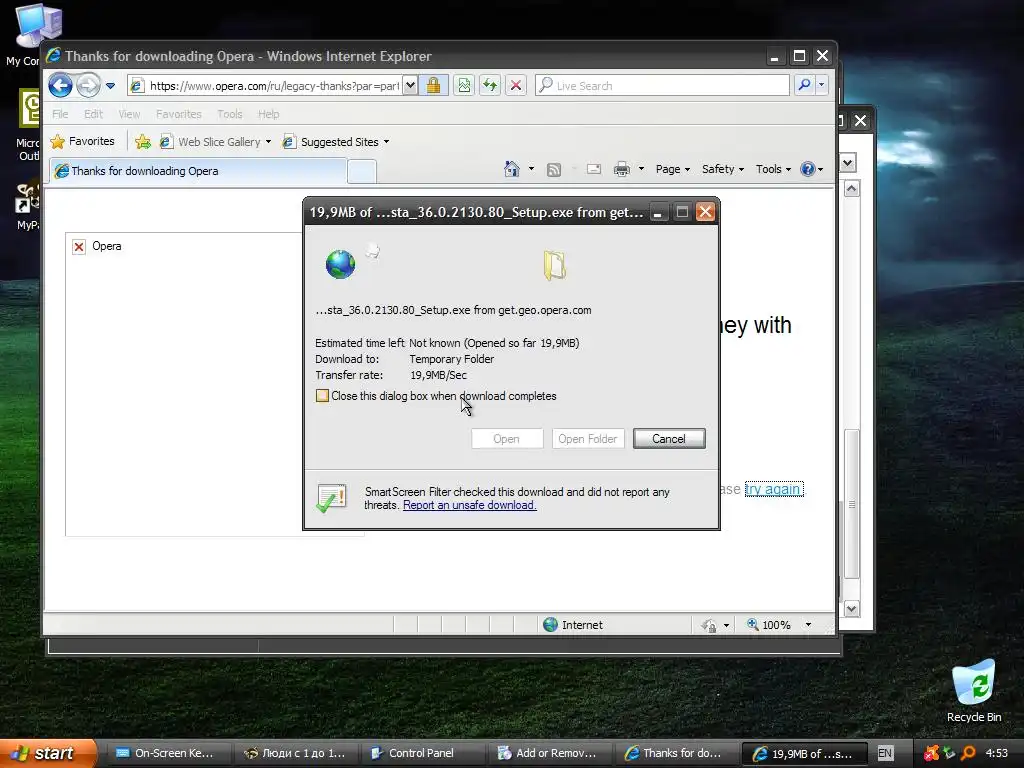
Task: Open the View menu
Action: click(x=129, y=114)
